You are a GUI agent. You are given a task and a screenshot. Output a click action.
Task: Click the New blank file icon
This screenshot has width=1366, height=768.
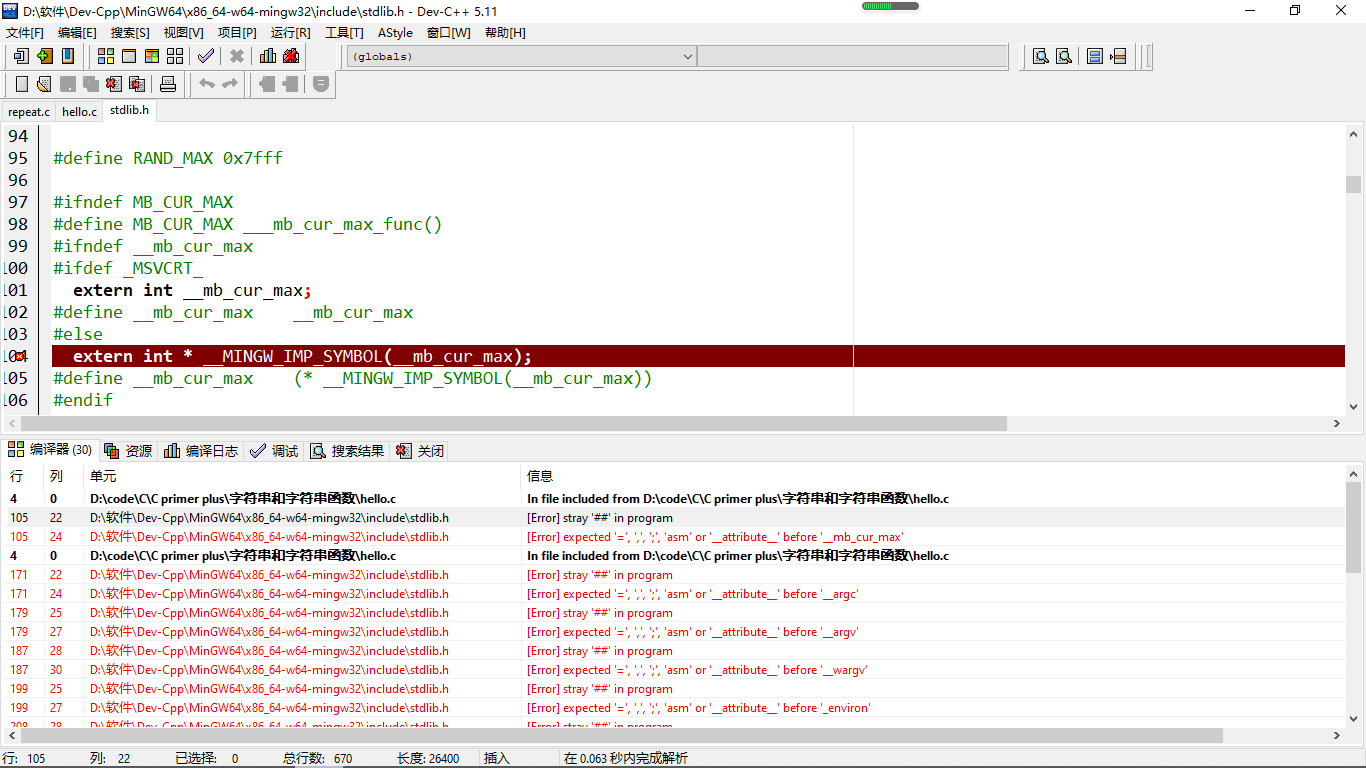point(21,84)
